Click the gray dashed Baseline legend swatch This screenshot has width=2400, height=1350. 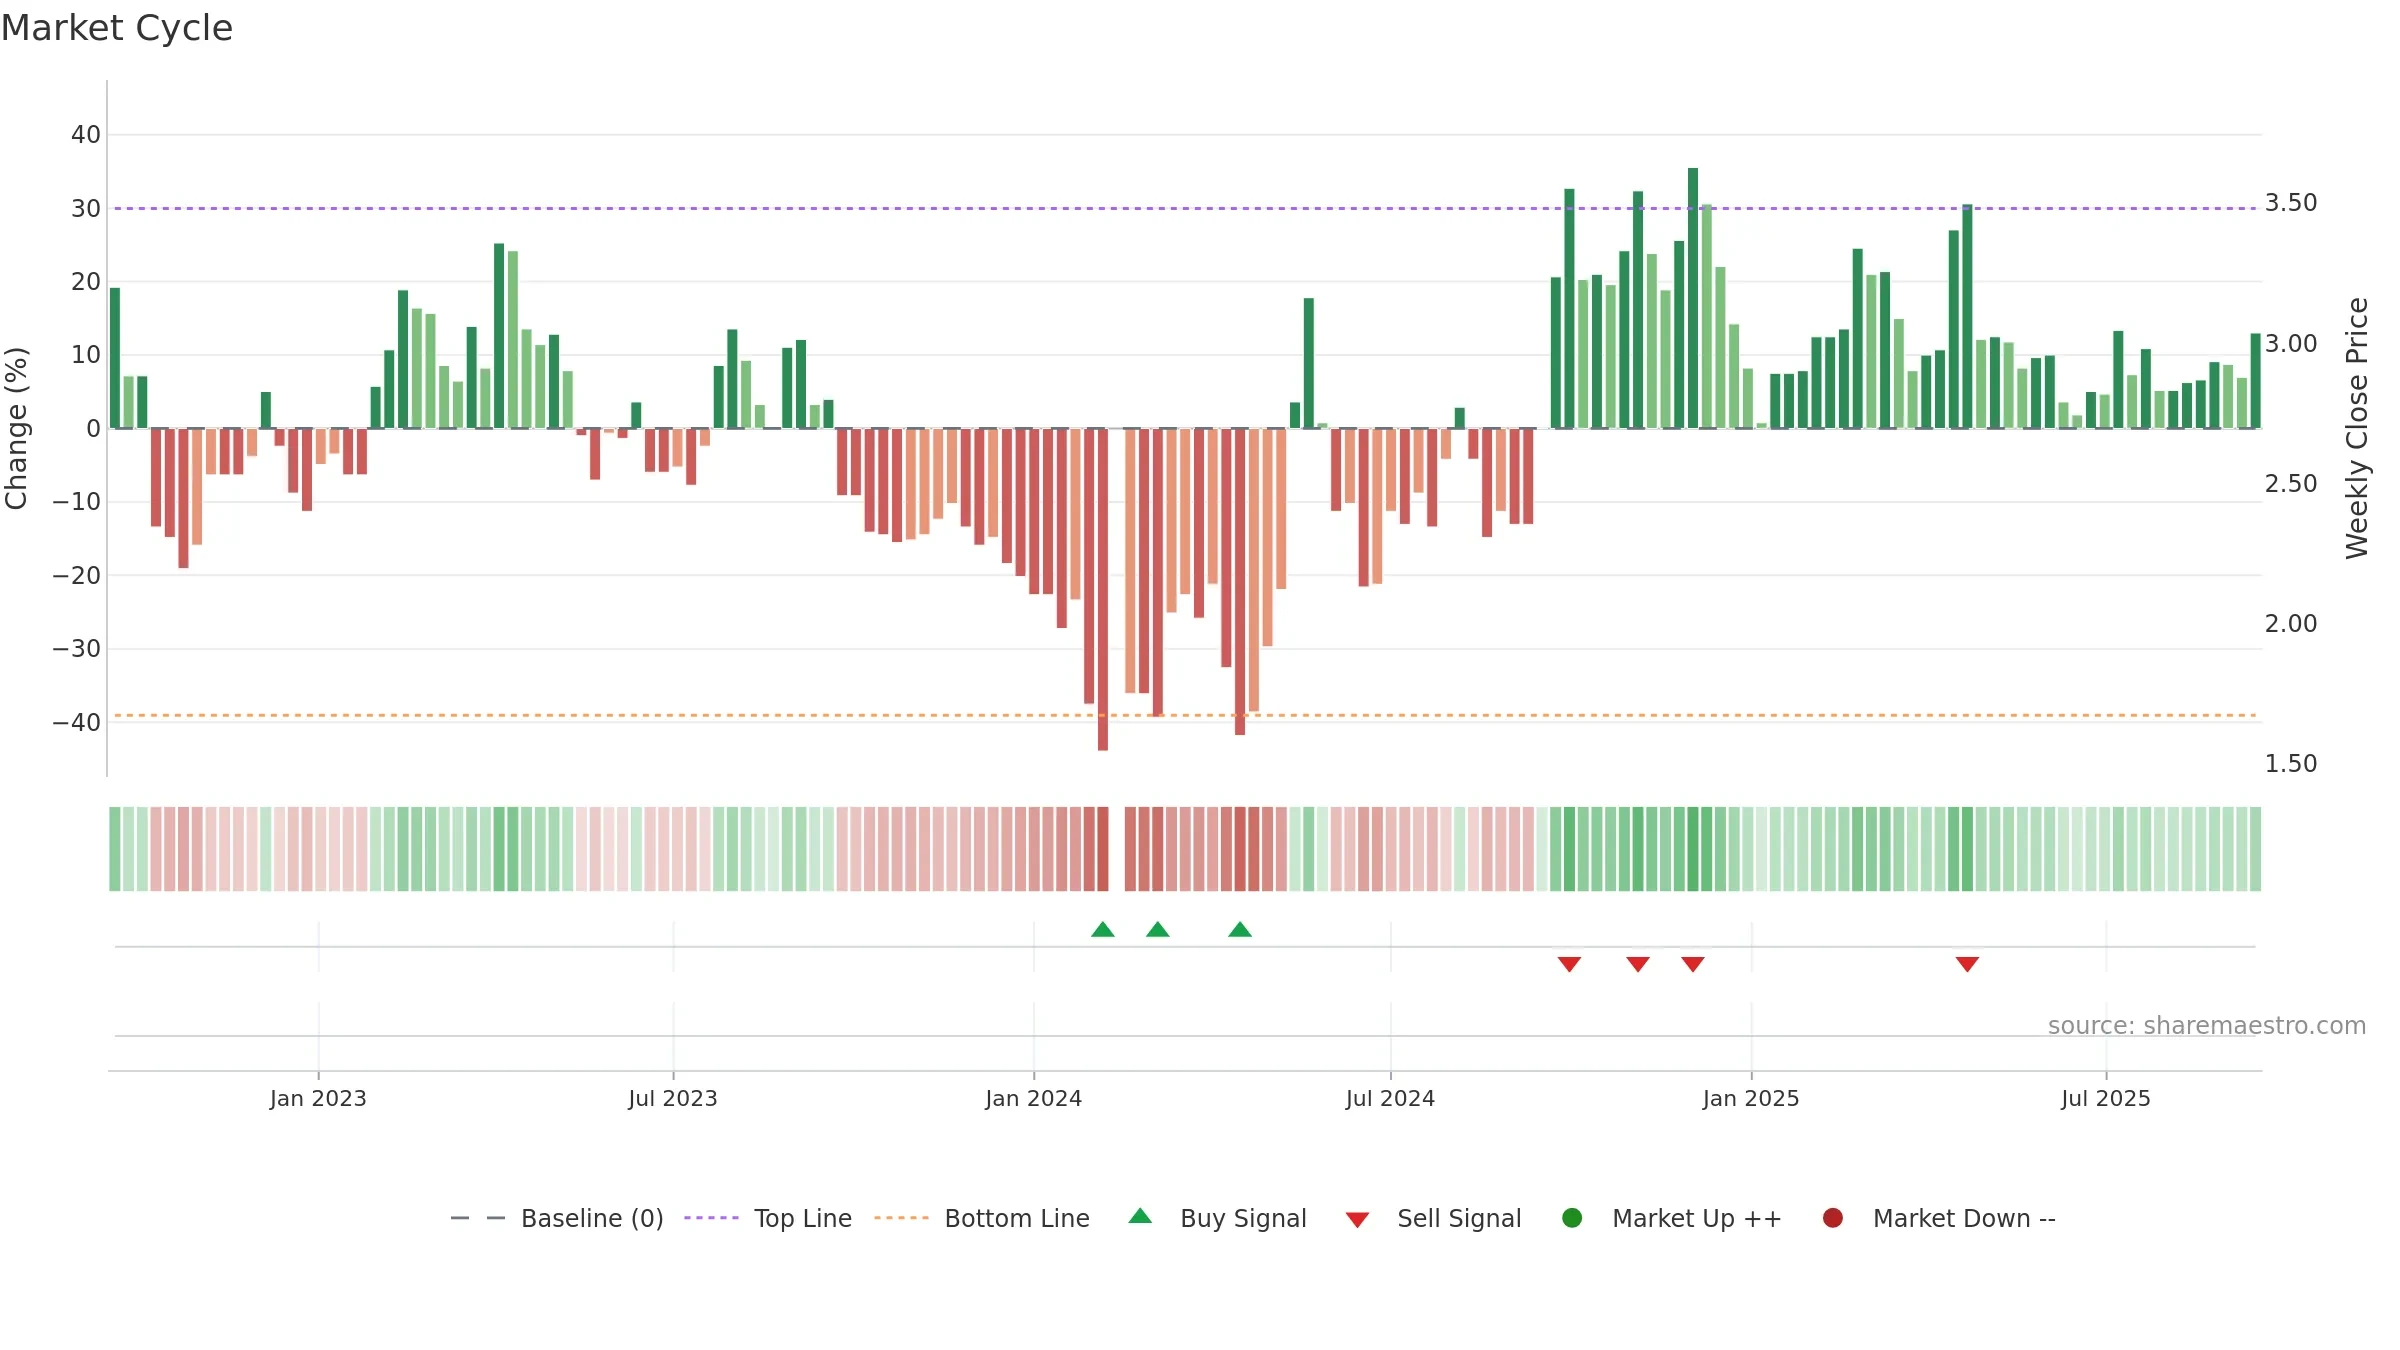[x=478, y=1218]
